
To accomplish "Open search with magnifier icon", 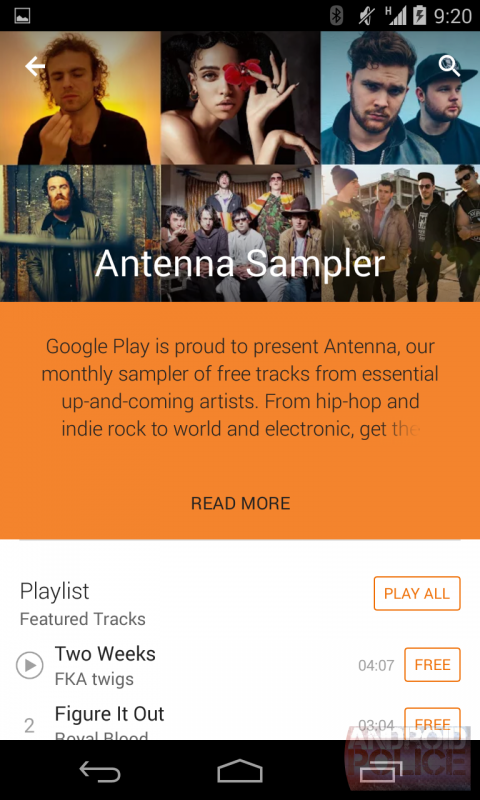I will (449, 66).
